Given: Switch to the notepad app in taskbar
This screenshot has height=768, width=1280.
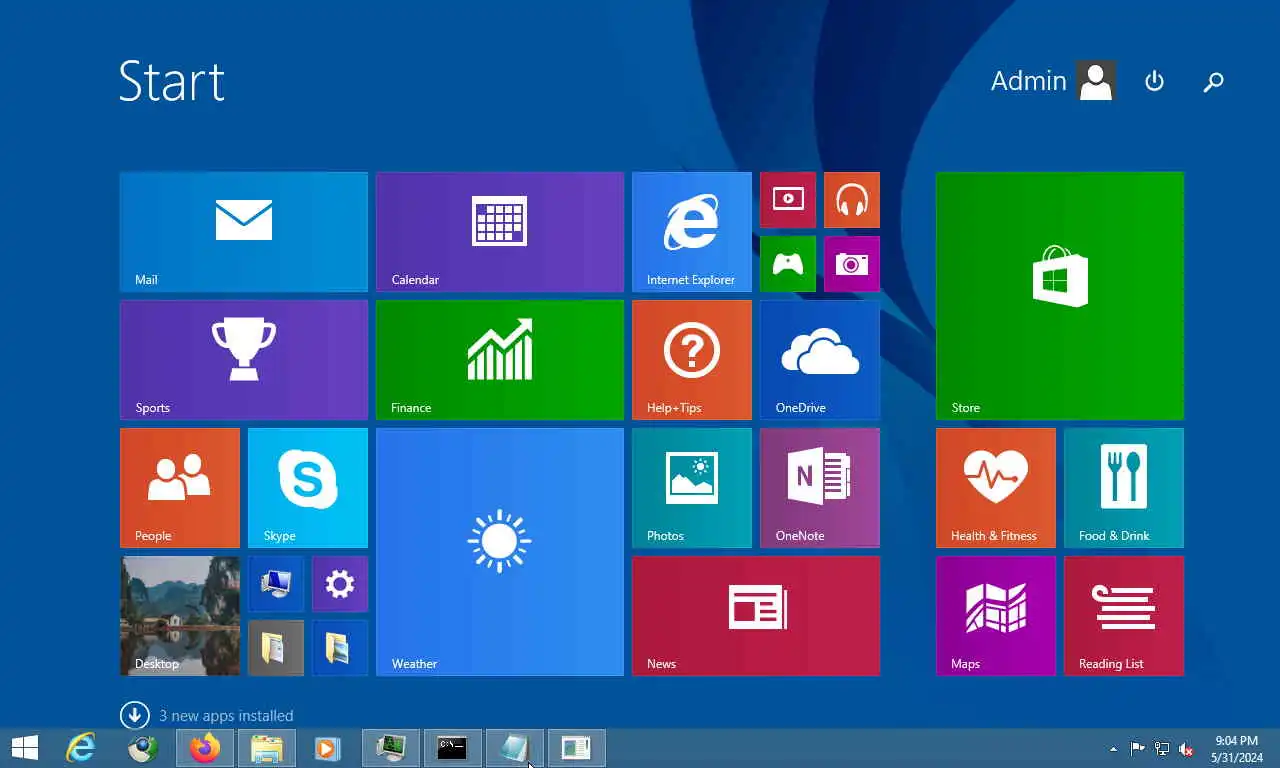Looking at the screenshot, I should [x=514, y=748].
